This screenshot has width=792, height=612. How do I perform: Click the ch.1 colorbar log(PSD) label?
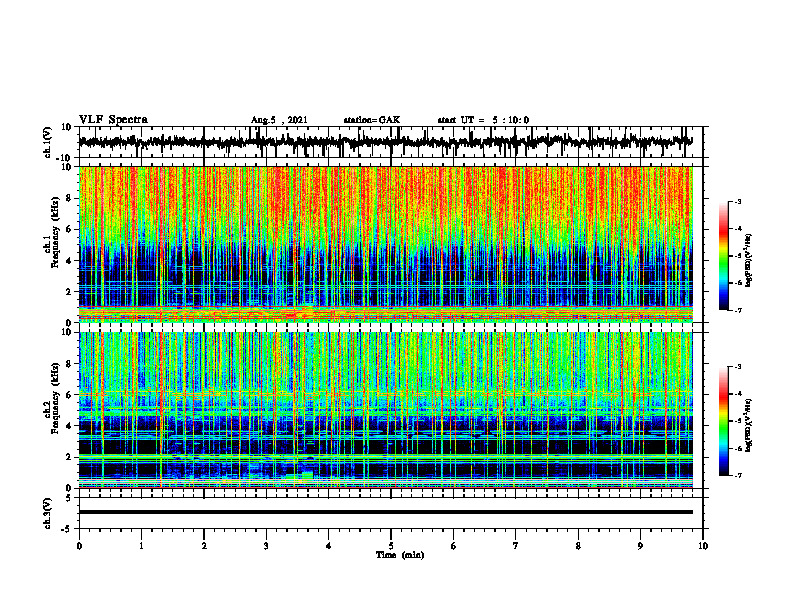tap(749, 261)
